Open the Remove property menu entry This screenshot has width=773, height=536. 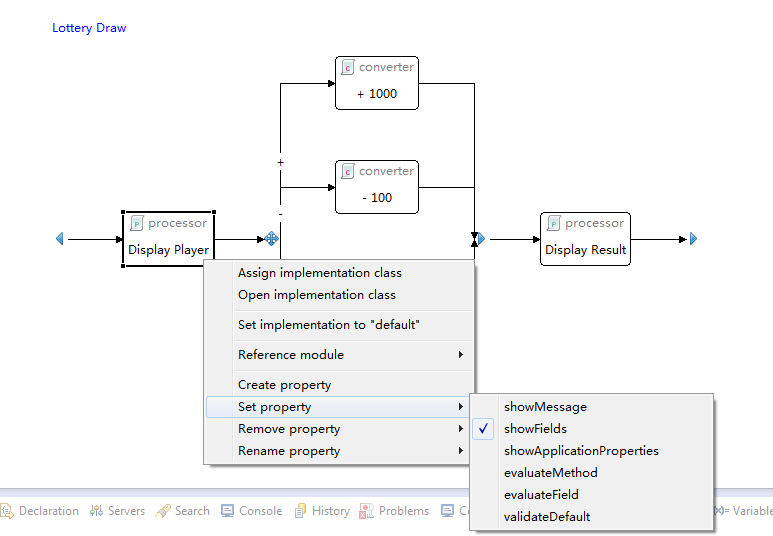(x=339, y=429)
